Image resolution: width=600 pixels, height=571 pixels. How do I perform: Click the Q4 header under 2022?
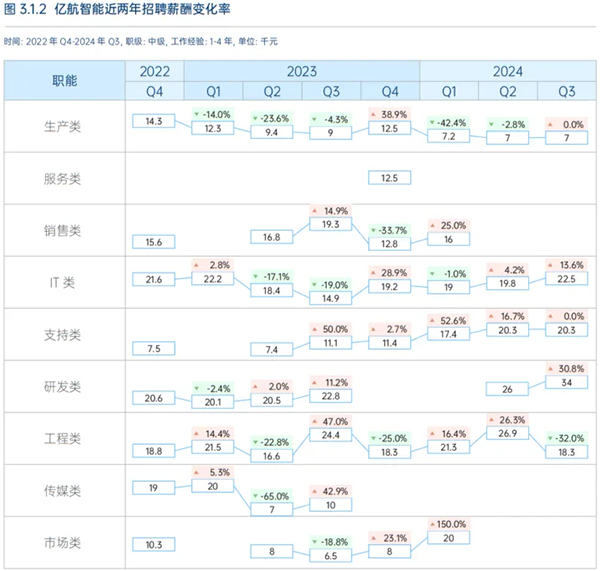[x=155, y=92]
